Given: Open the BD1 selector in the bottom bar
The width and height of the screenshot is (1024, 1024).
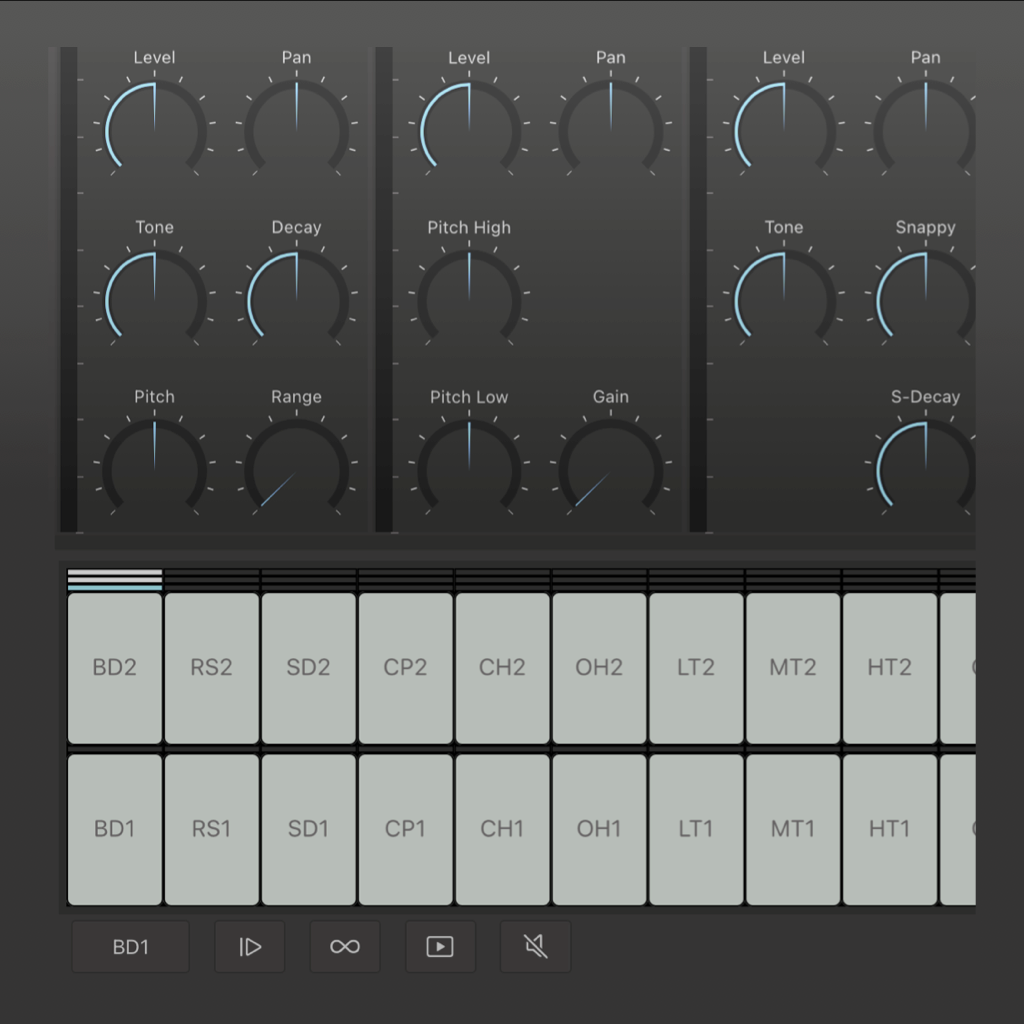Looking at the screenshot, I should [x=131, y=946].
